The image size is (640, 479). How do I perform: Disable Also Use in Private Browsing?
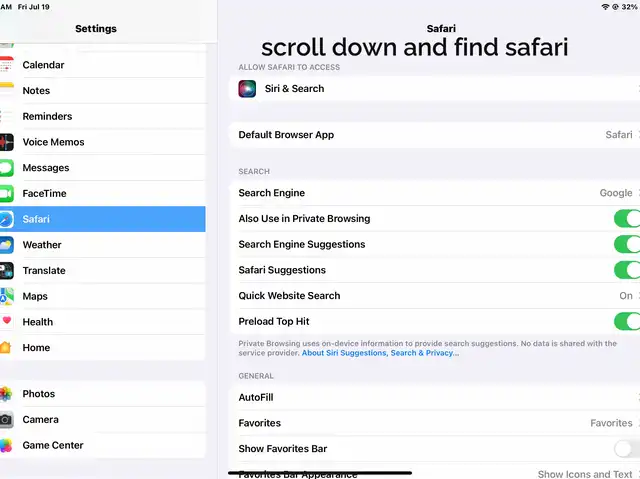click(x=626, y=219)
